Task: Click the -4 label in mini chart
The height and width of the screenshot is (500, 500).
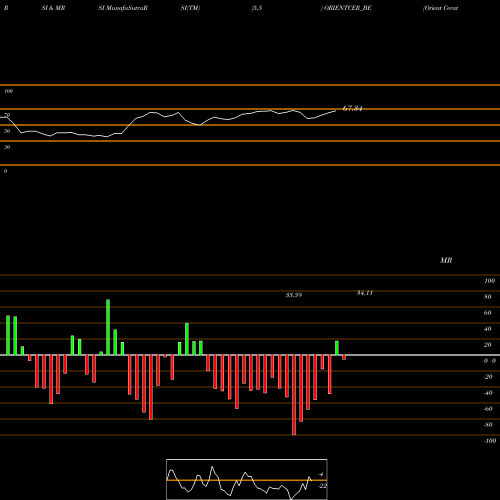Action: tap(321, 474)
